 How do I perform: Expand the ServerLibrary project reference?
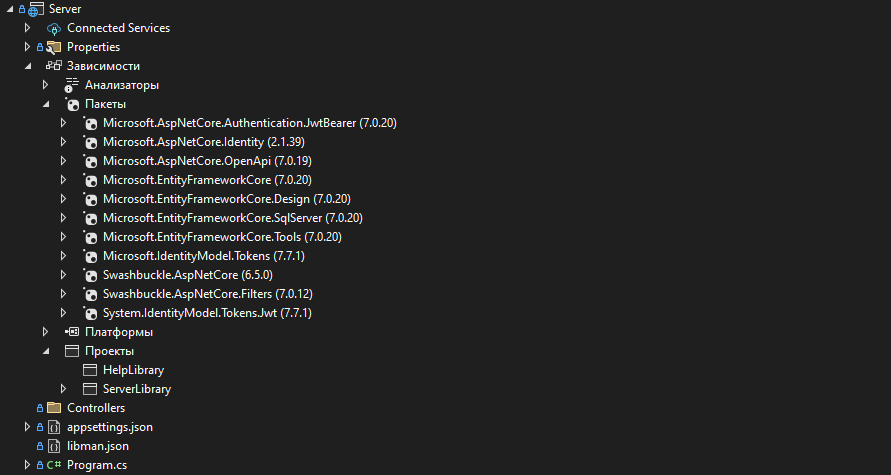pos(64,389)
